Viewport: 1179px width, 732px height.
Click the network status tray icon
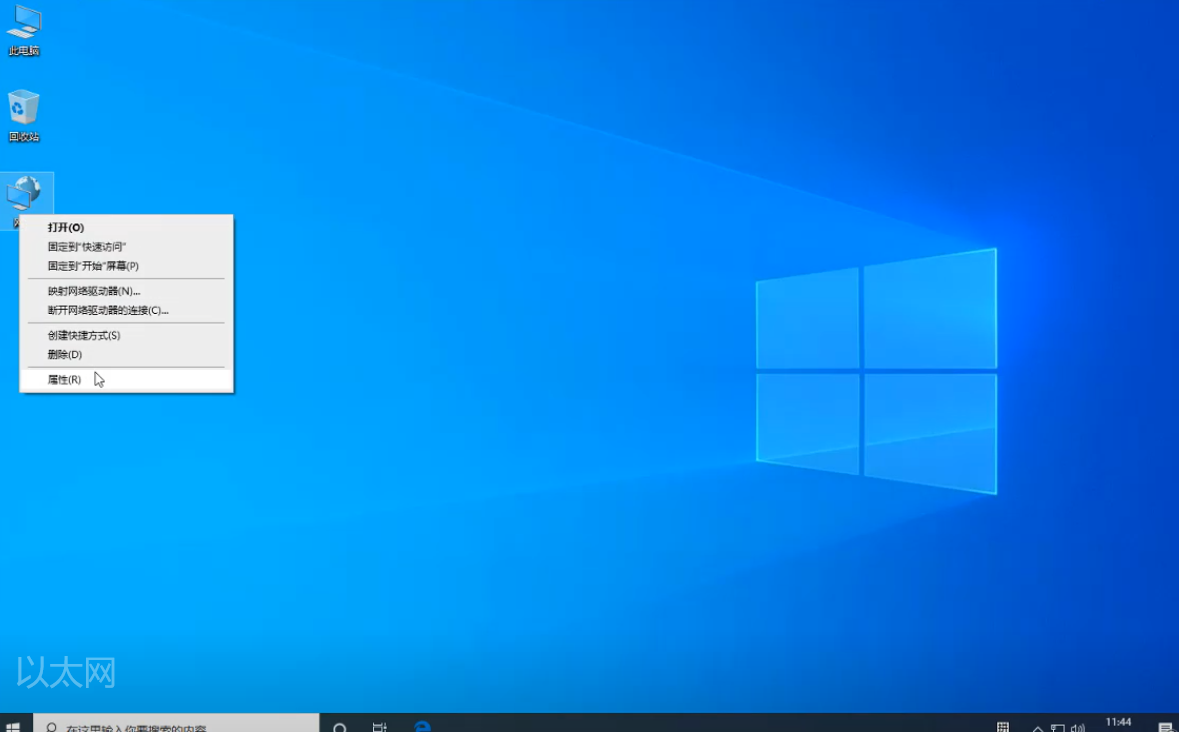point(1058,728)
